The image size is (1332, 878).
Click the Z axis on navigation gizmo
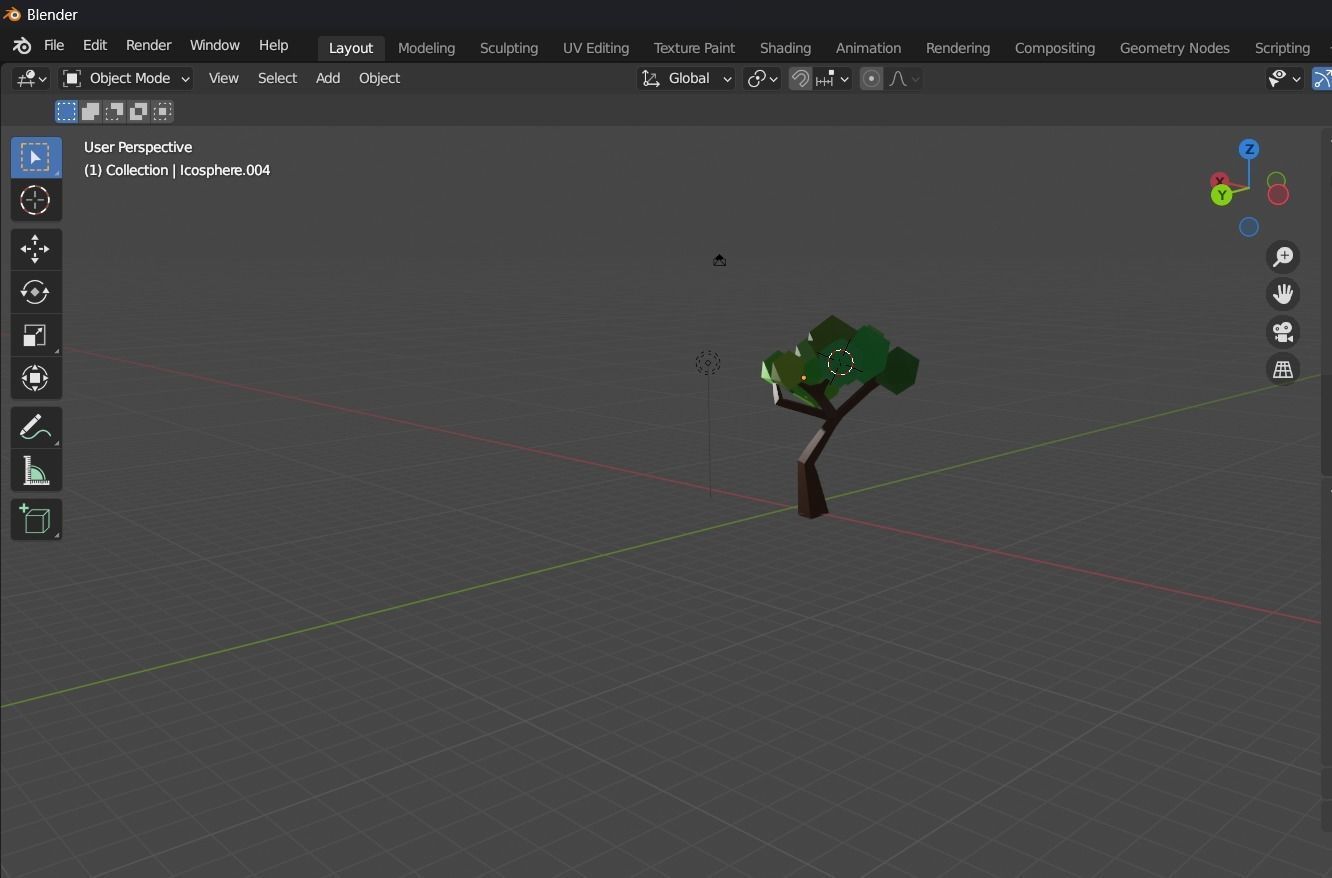1249,149
